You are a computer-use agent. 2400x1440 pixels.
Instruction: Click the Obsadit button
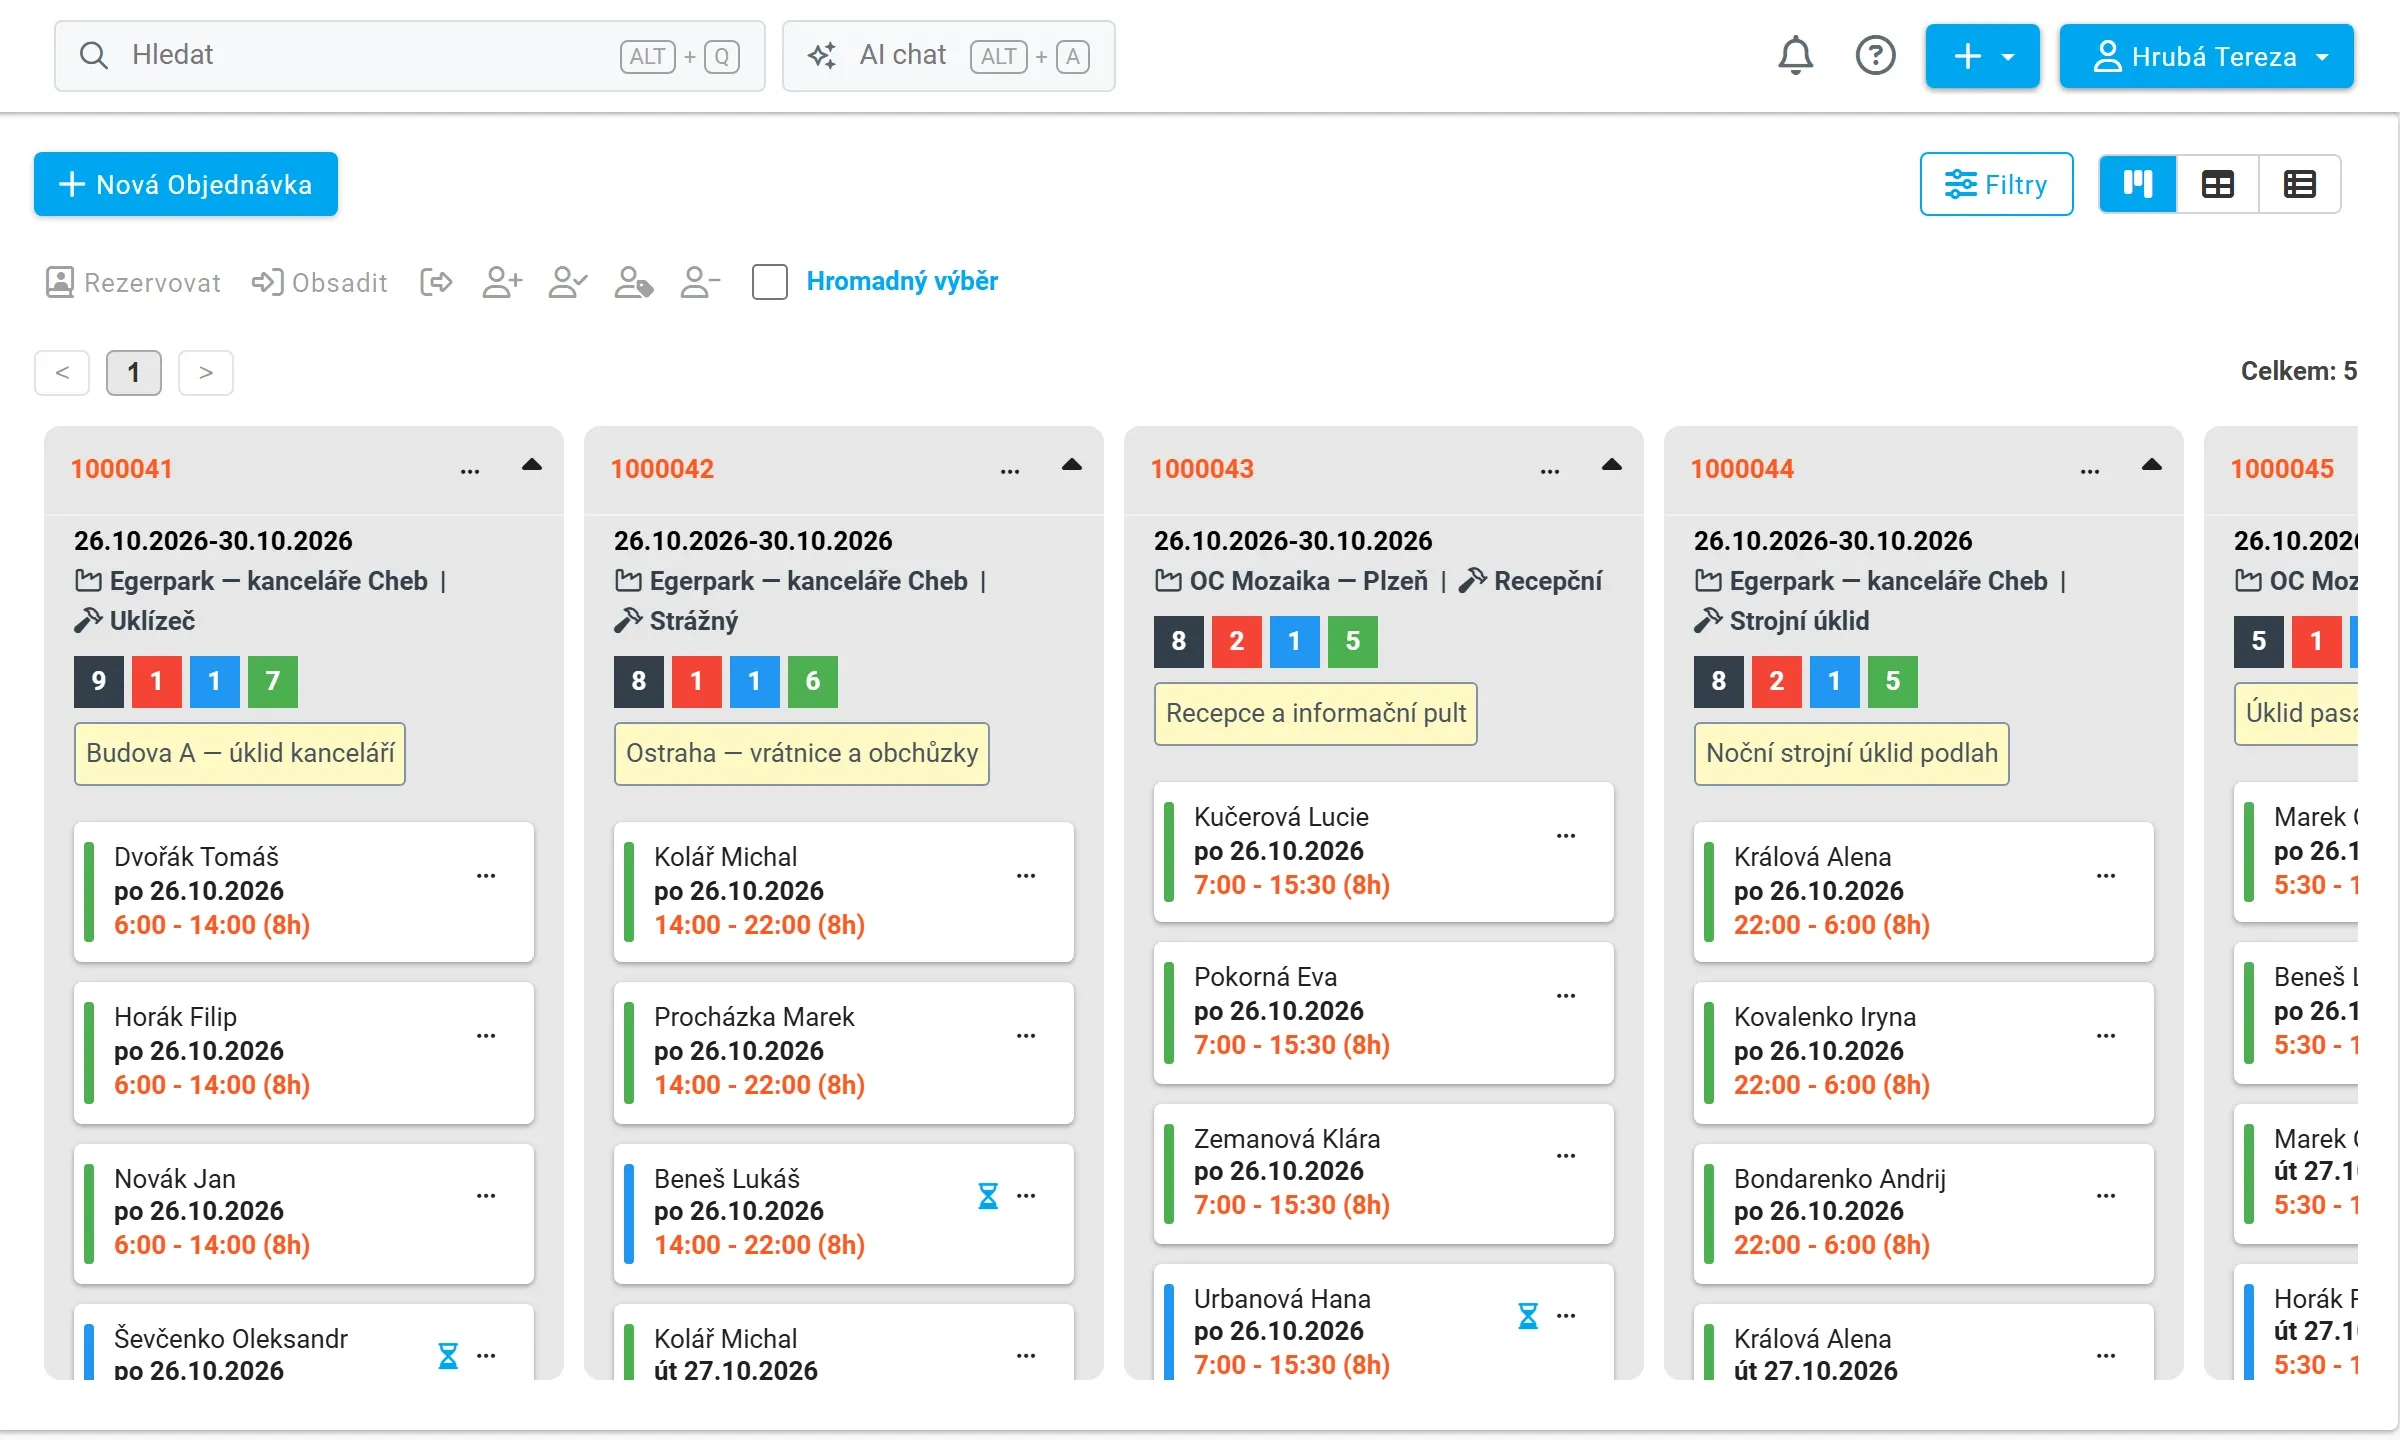pos(320,283)
